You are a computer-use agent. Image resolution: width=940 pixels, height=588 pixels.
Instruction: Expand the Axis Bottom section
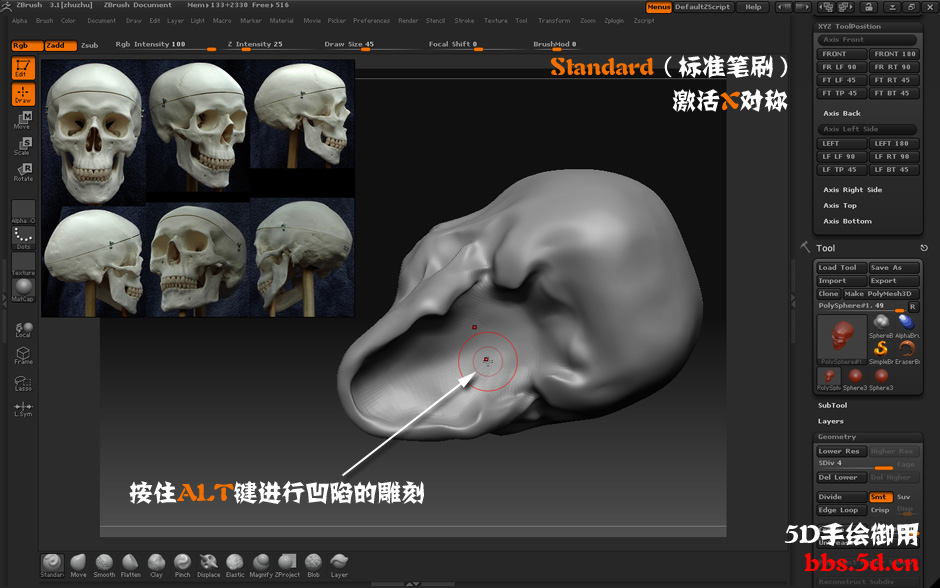pyautogui.click(x=848, y=221)
